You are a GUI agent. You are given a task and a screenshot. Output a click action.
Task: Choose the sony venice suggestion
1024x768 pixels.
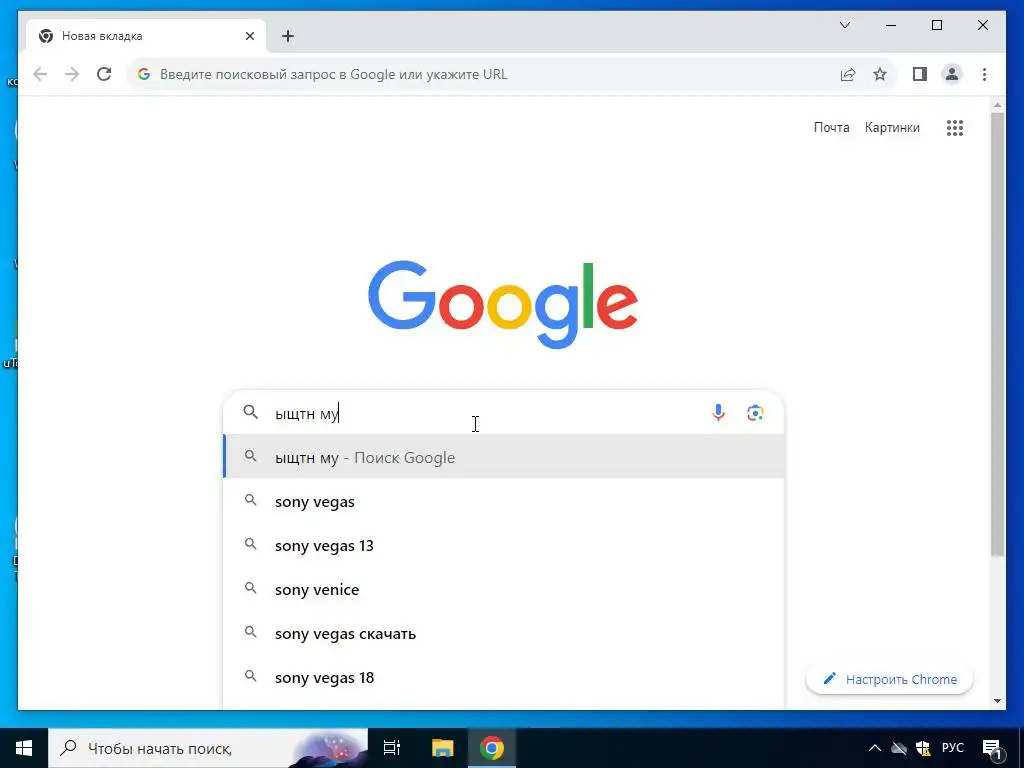pyautogui.click(x=504, y=590)
